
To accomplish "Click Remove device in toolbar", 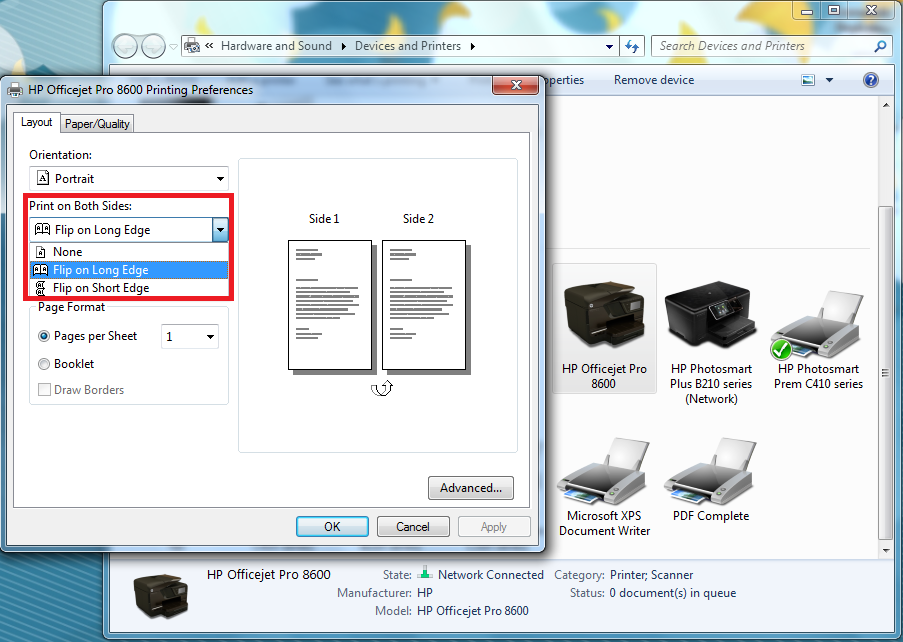I will (x=654, y=80).
